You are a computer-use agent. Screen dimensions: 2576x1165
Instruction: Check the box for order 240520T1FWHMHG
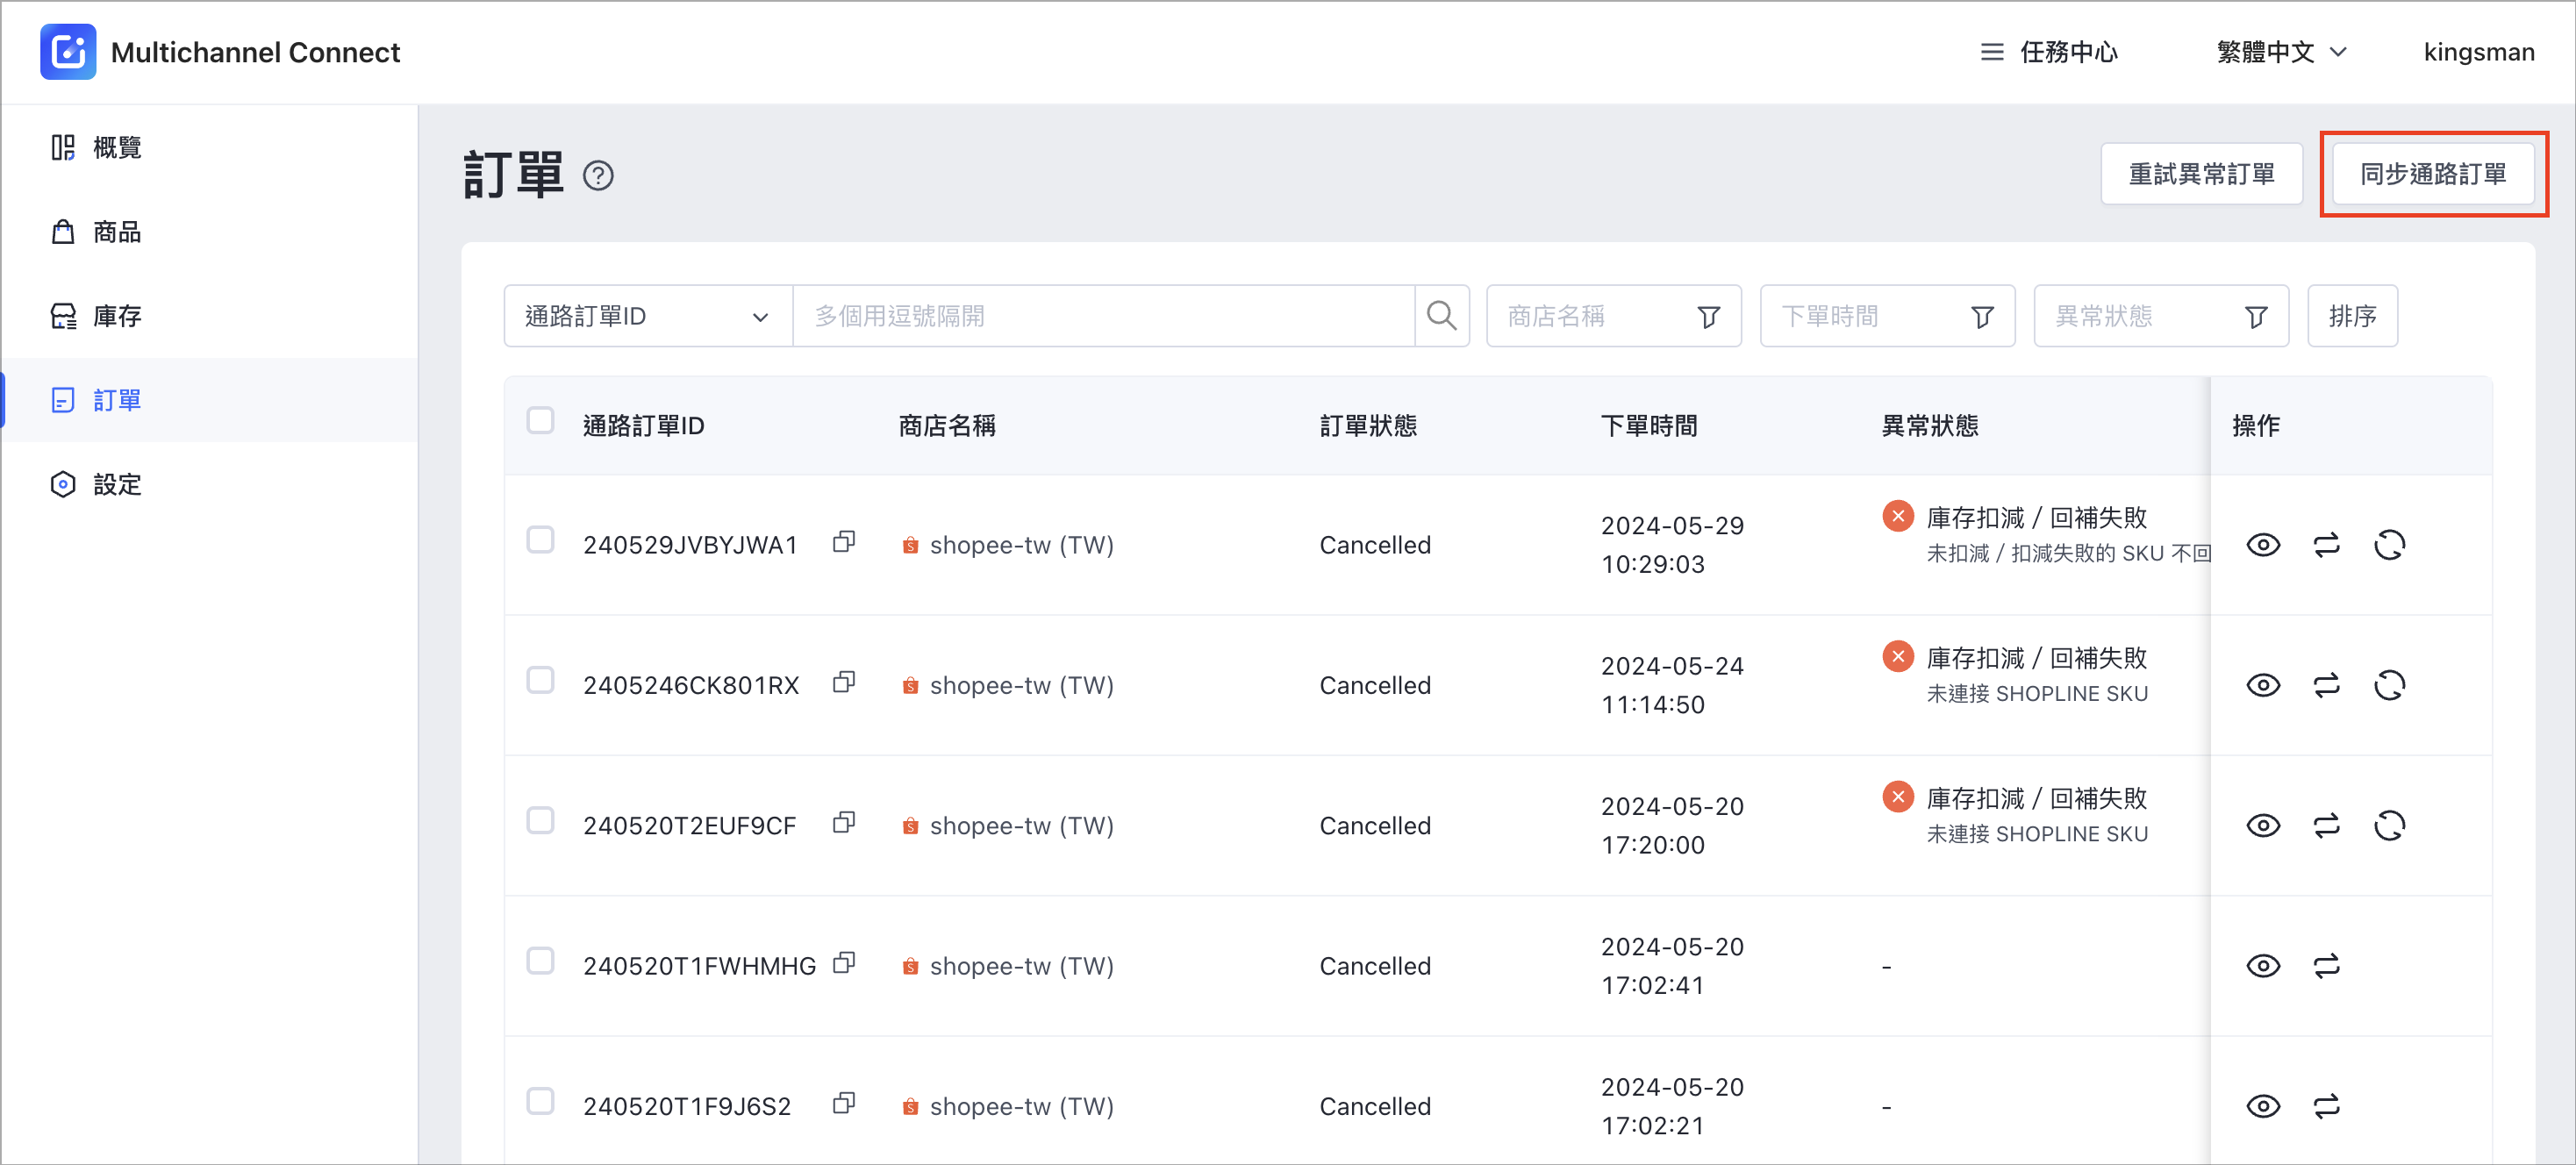point(540,961)
